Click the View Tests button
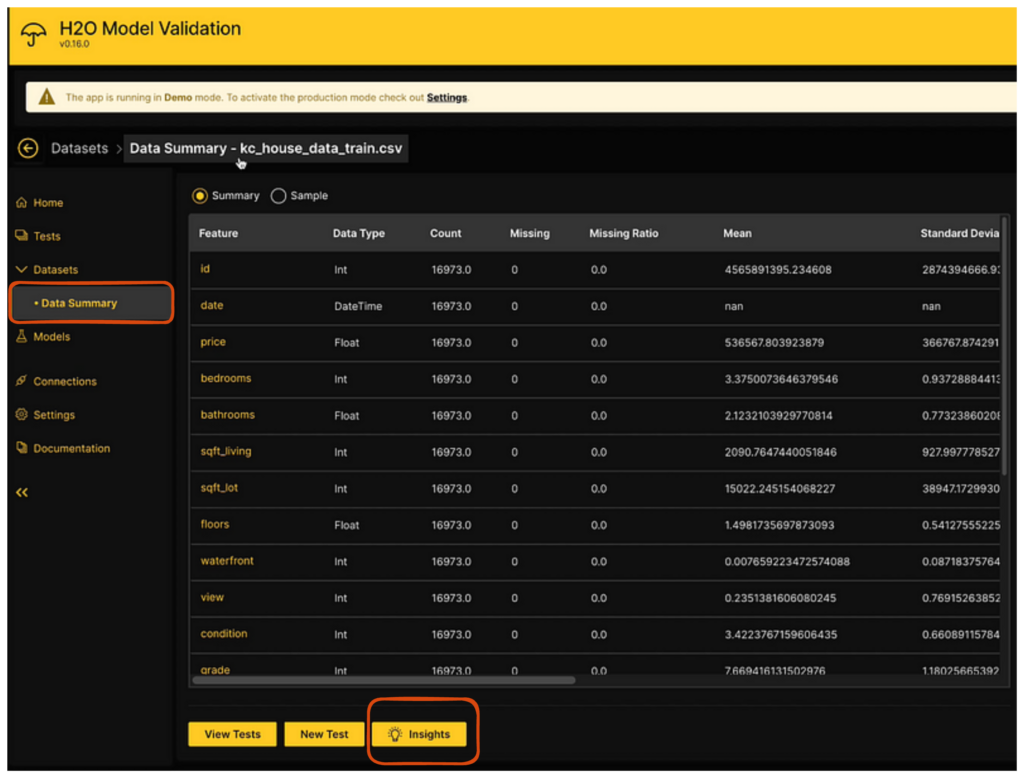The image size is (1024, 778). [x=232, y=734]
